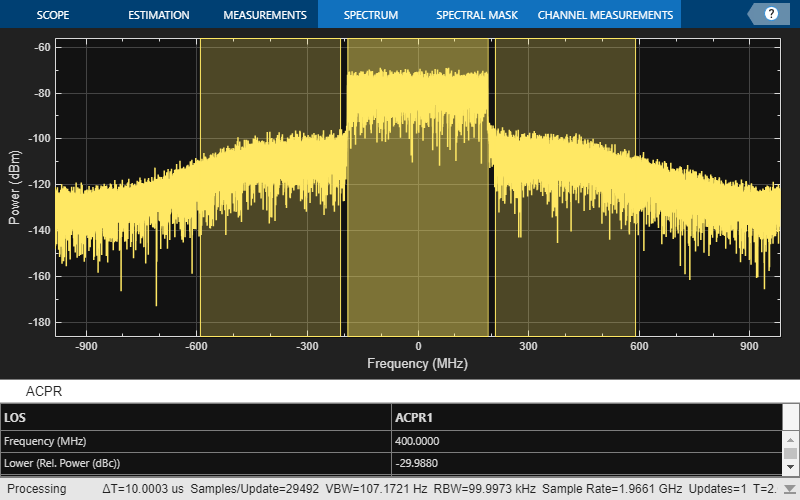Go to the SPECTRUM tab
The width and height of the screenshot is (800, 500).
point(370,15)
